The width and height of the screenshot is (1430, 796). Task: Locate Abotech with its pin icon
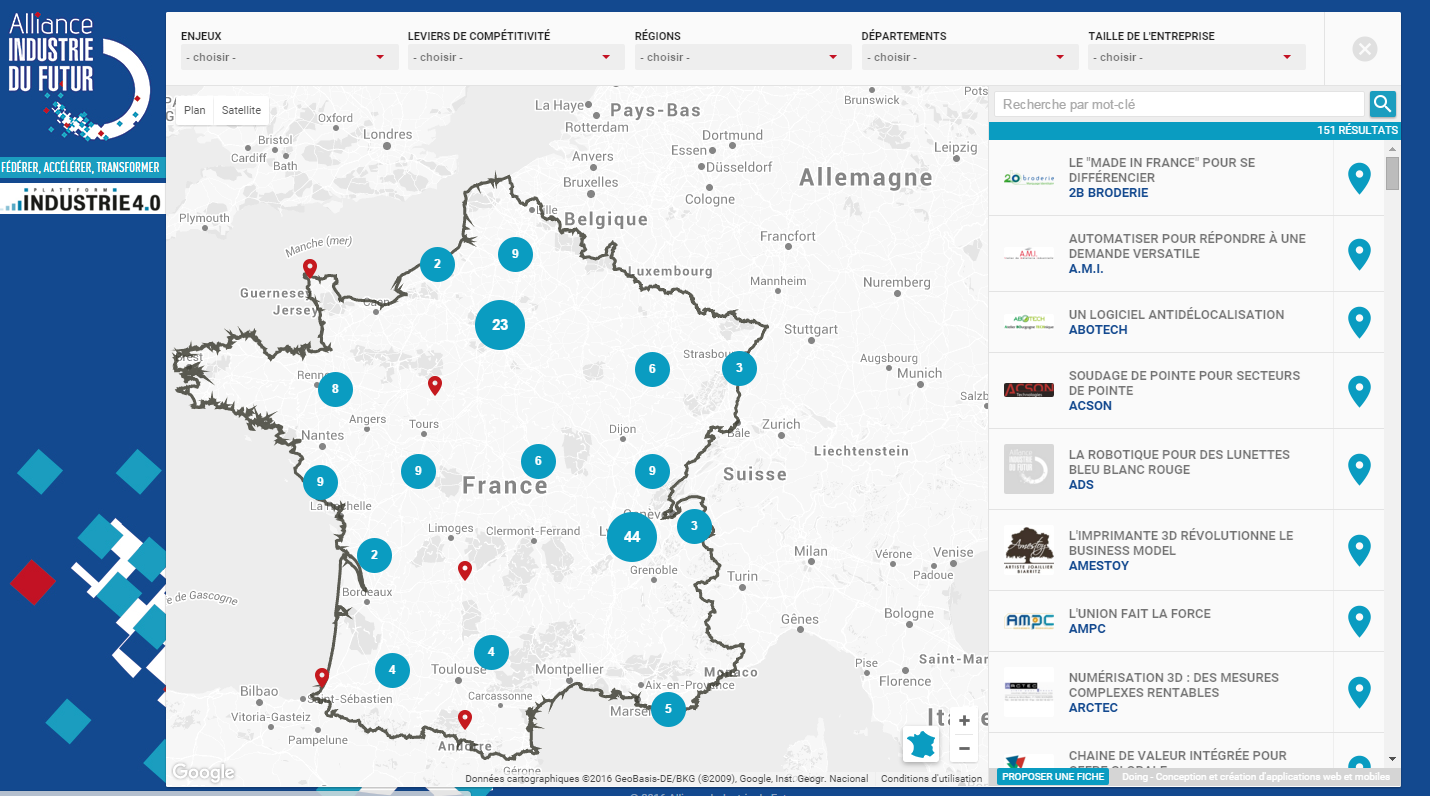1359,323
